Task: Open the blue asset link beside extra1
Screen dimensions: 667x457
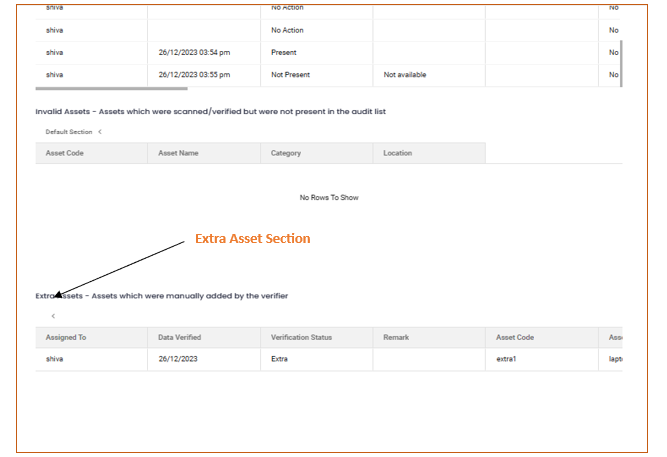Action: tap(616, 358)
